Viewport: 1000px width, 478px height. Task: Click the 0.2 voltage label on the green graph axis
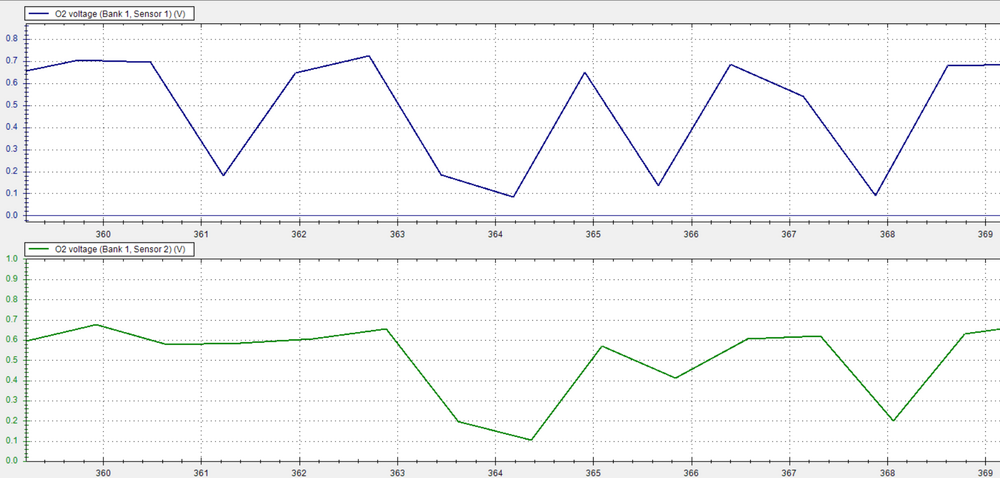coord(11,421)
